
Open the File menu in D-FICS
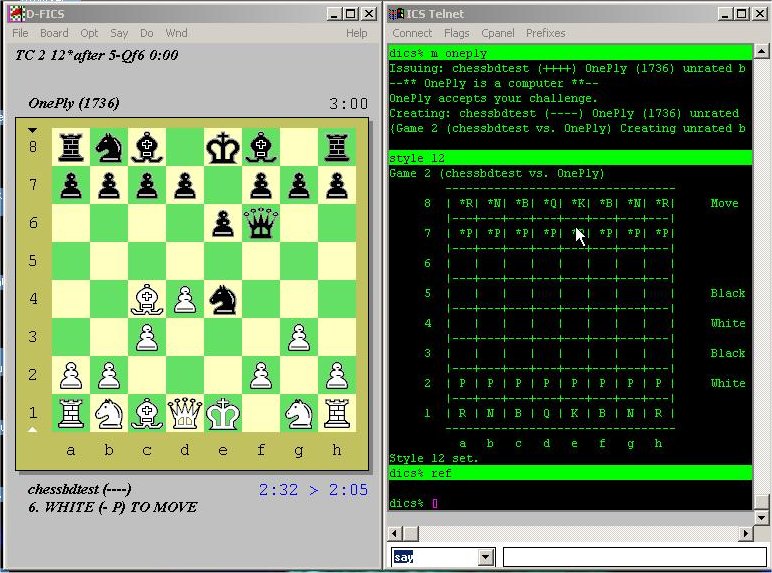pos(20,33)
